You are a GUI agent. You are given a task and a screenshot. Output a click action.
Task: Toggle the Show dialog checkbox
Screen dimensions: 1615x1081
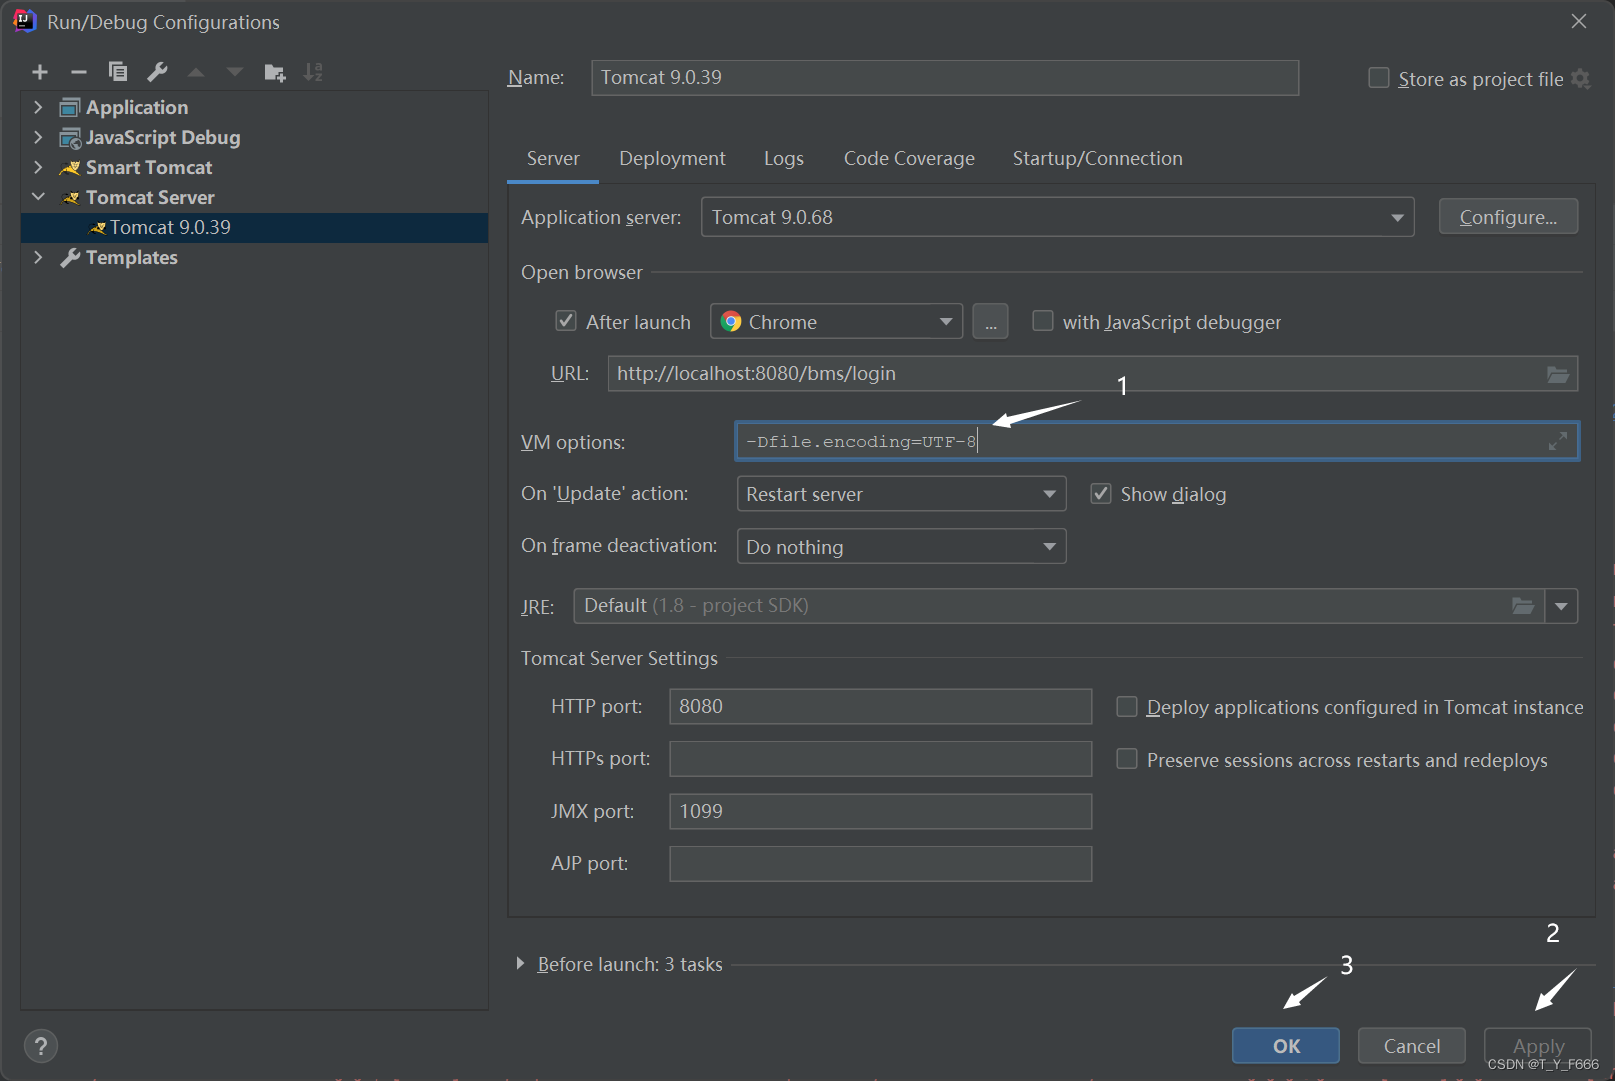[1101, 494]
